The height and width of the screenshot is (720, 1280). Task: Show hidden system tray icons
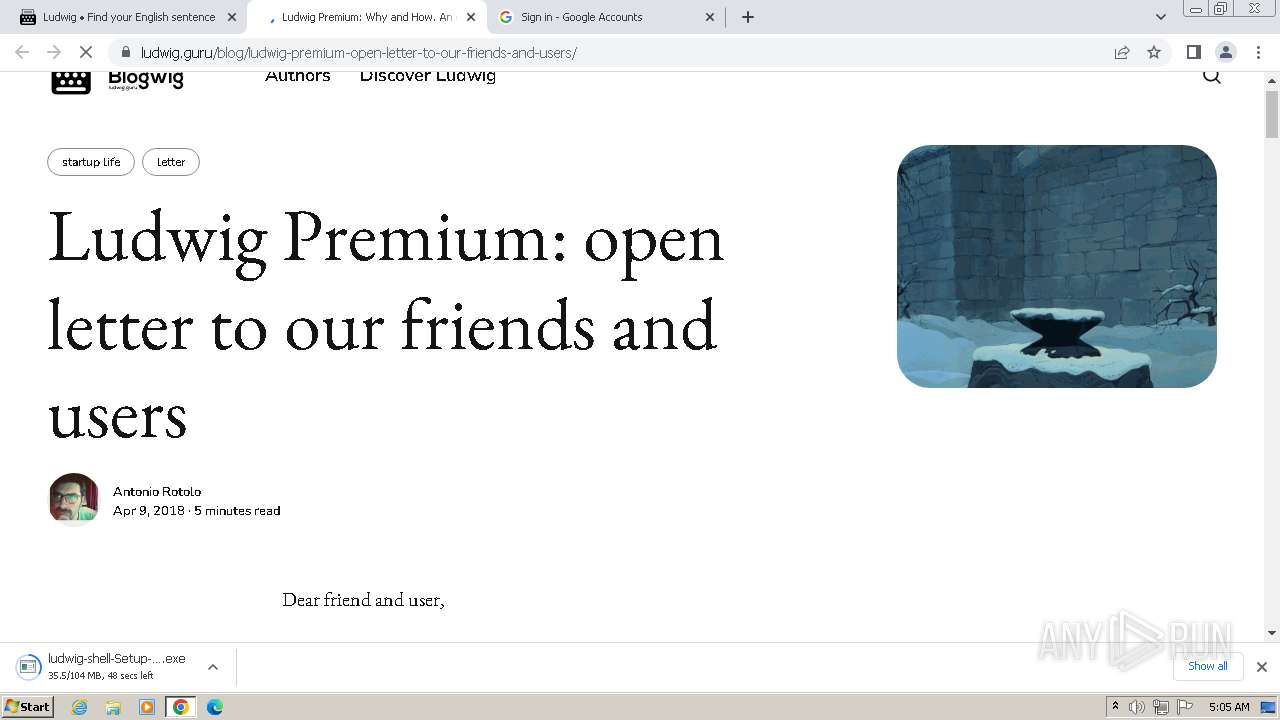coord(1115,707)
